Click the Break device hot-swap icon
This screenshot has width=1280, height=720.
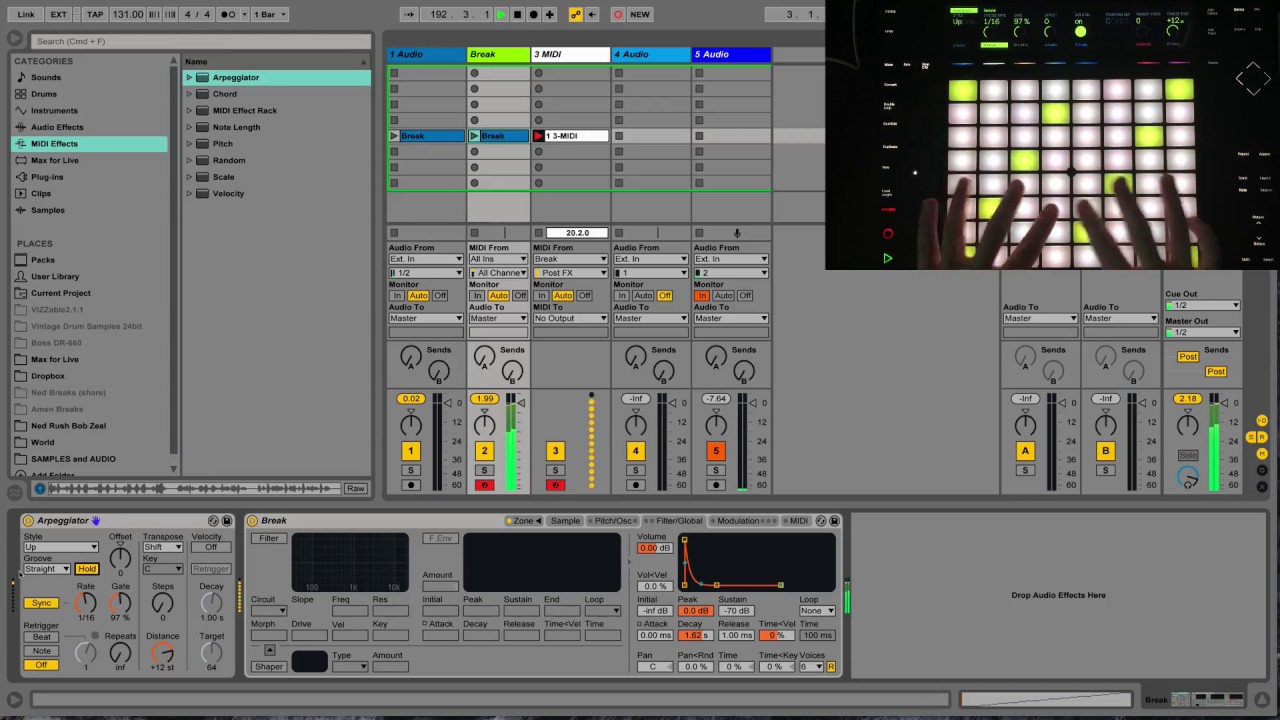(821, 521)
